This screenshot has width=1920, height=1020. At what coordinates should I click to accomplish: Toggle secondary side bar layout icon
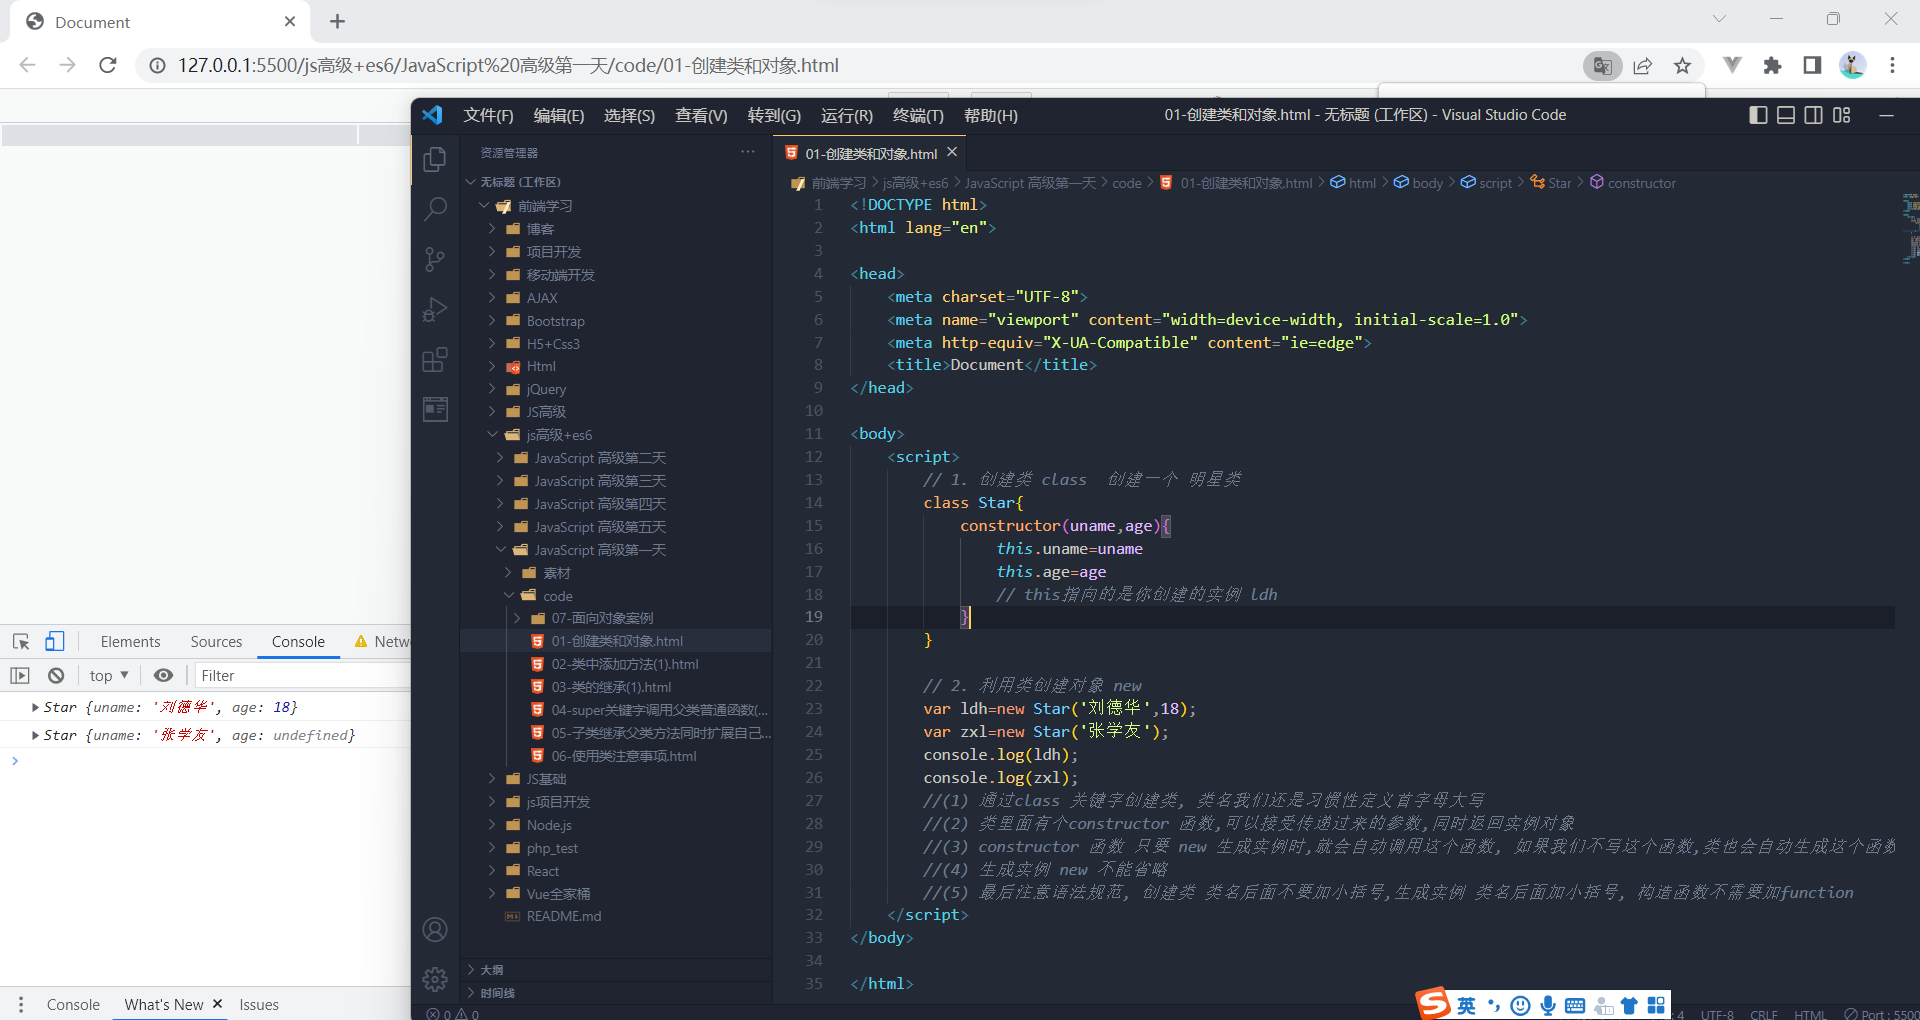(x=1814, y=115)
